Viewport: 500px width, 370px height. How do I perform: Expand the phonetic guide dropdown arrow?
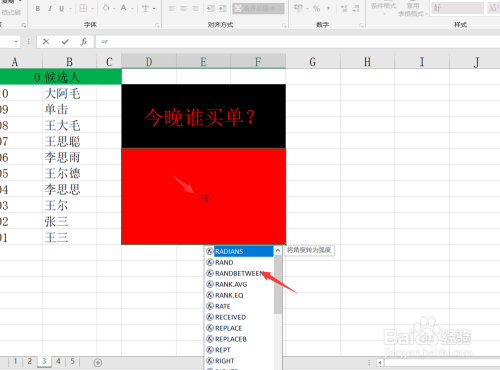[x=154, y=9]
